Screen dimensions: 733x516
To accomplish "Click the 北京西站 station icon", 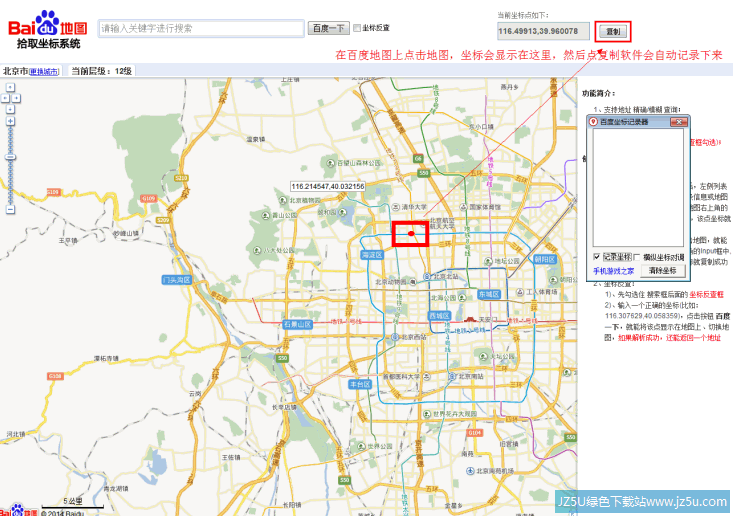I will coord(395,337).
